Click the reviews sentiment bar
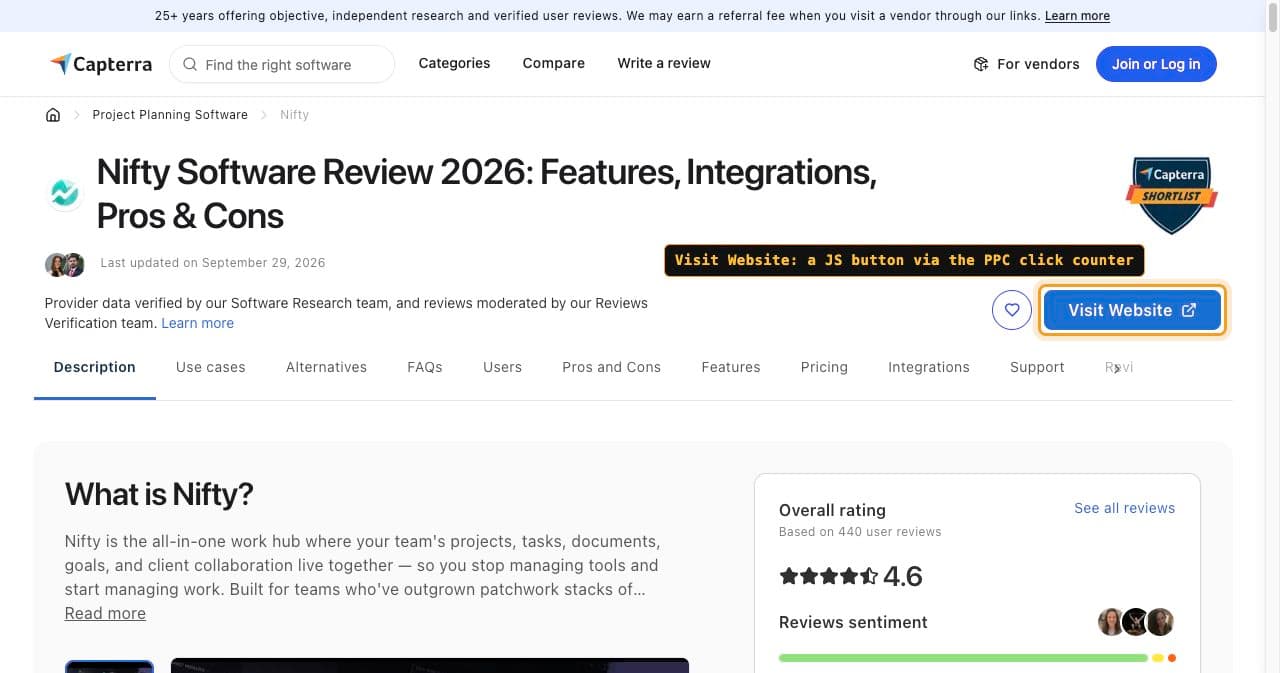The image size is (1280, 673). 977,658
